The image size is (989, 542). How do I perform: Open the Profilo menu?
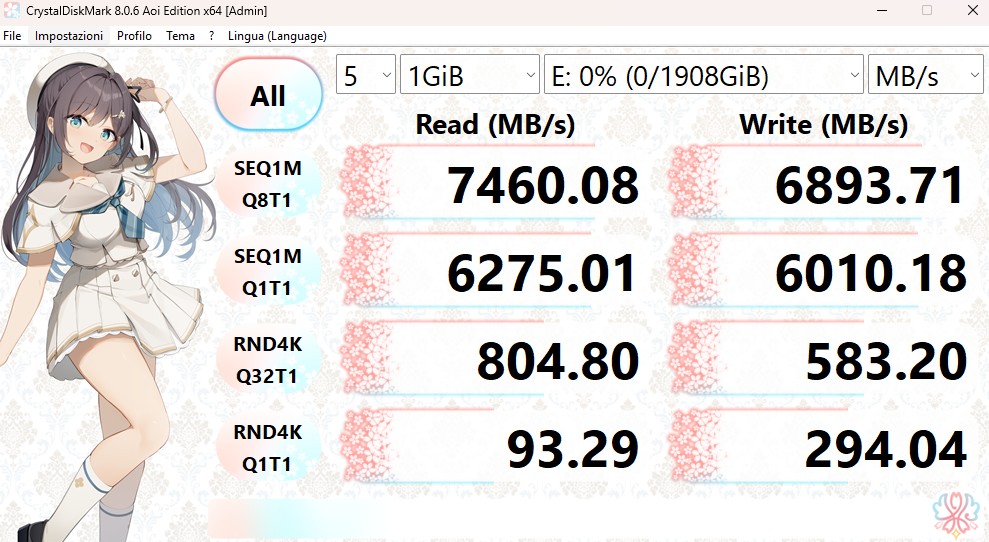pos(134,36)
